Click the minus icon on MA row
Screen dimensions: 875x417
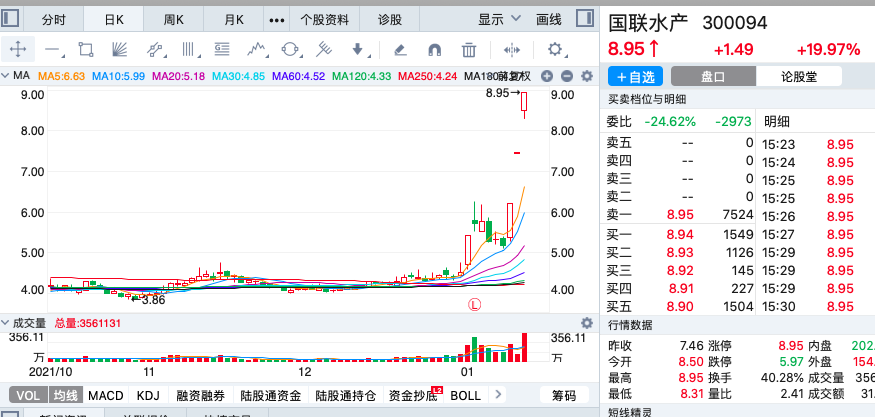coord(566,76)
